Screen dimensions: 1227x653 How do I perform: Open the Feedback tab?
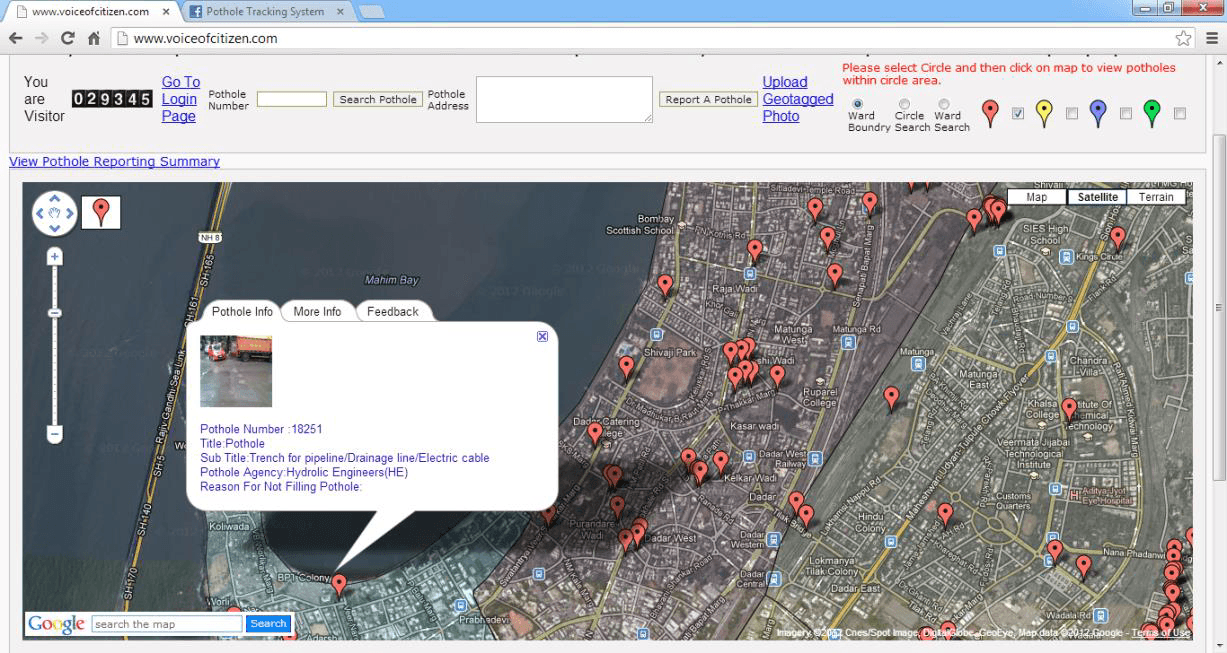393,311
